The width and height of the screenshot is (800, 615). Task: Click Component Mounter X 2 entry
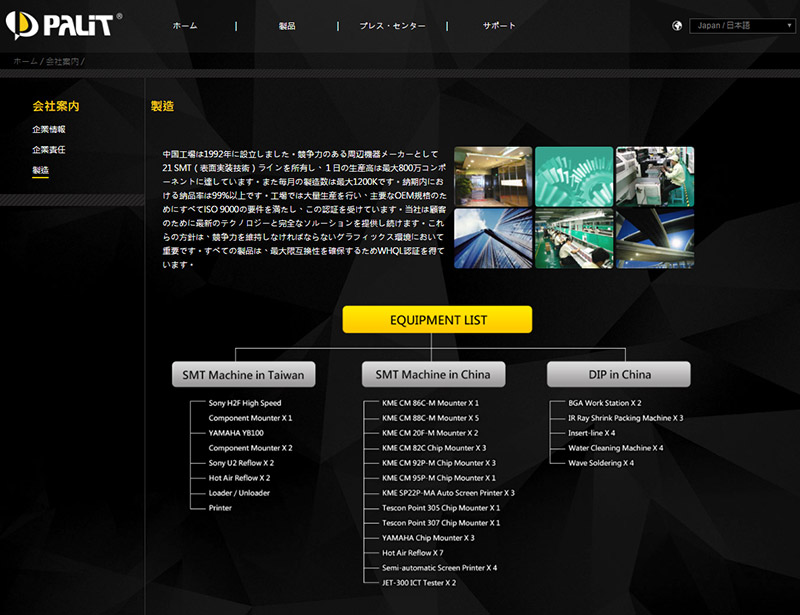coord(251,448)
